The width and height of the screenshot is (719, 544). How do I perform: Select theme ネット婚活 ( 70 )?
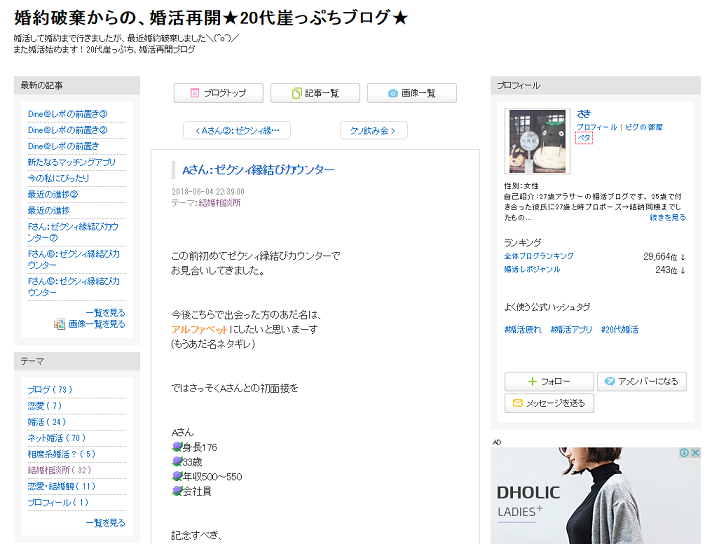click(57, 438)
